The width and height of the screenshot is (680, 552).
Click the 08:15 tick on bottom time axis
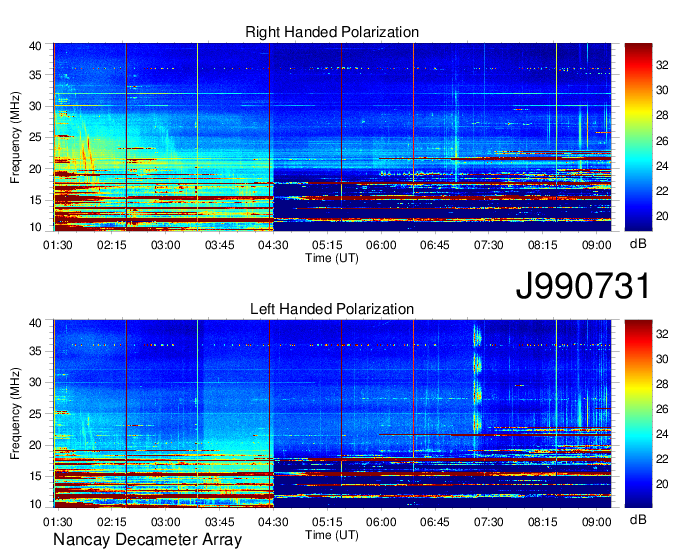coord(543,522)
